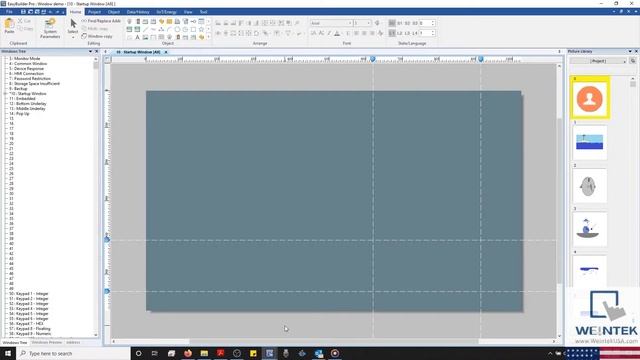Open the View ribbon tab
Image resolution: width=640 pixels, height=360 pixels.
coord(188,12)
